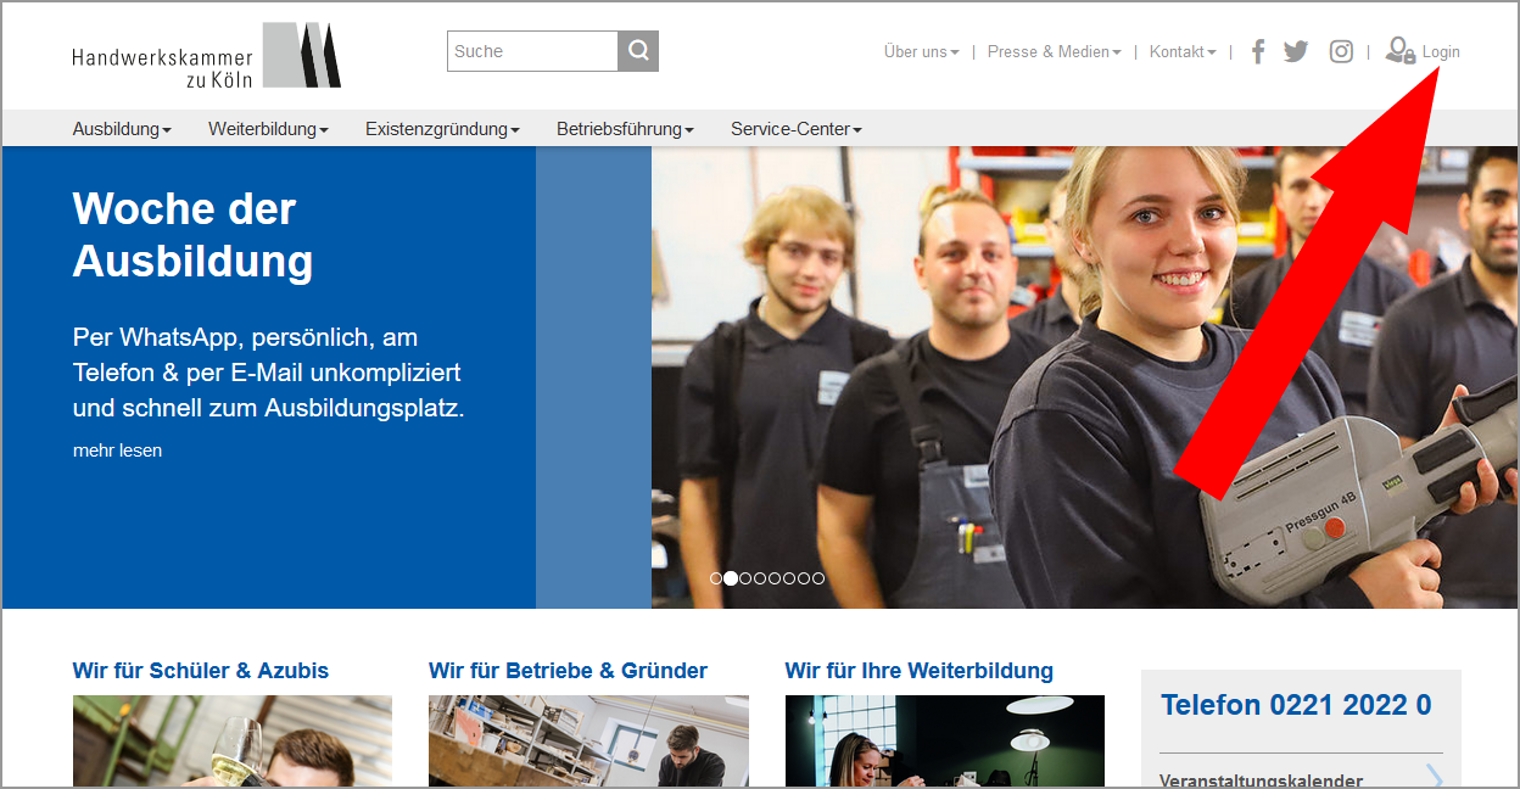Open the Service-Center menu
Viewport: 1520px width, 789px height.
[x=796, y=129]
